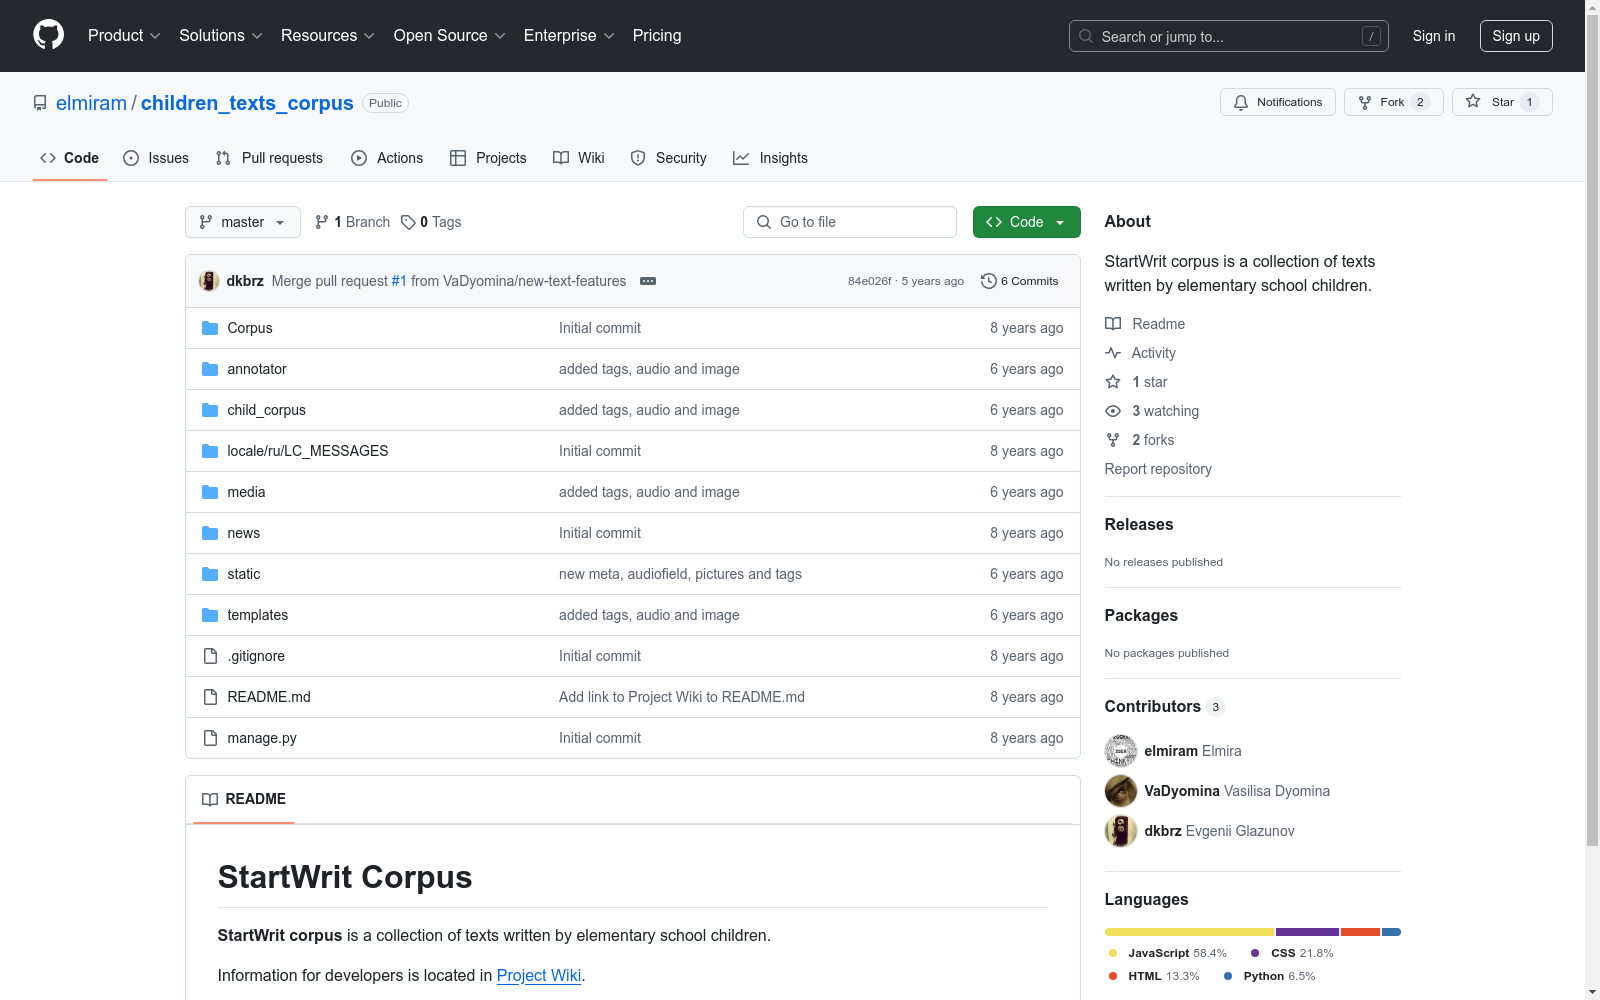Click the .gitignore file icon
Viewport: 1600px width, 1000px height.
coord(210,656)
